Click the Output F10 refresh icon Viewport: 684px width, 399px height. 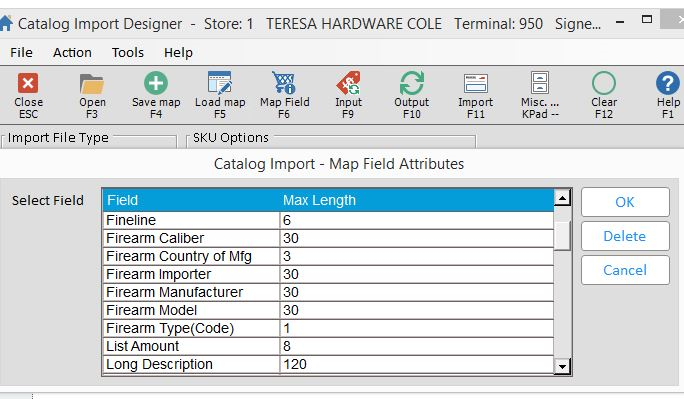click(x=412, y=83)
